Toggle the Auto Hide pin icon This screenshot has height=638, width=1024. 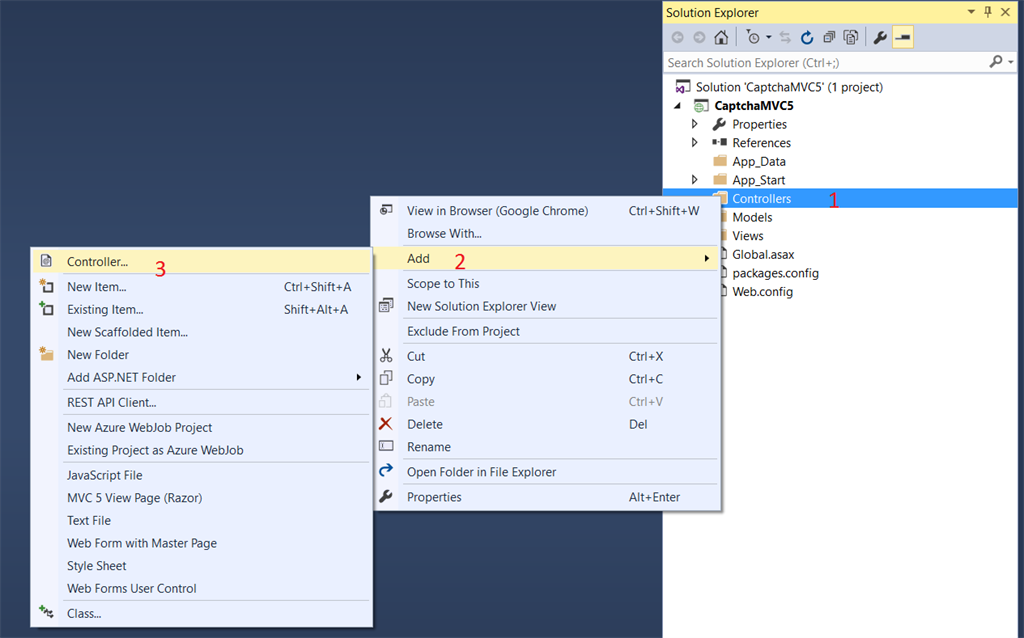click(988, 12)
